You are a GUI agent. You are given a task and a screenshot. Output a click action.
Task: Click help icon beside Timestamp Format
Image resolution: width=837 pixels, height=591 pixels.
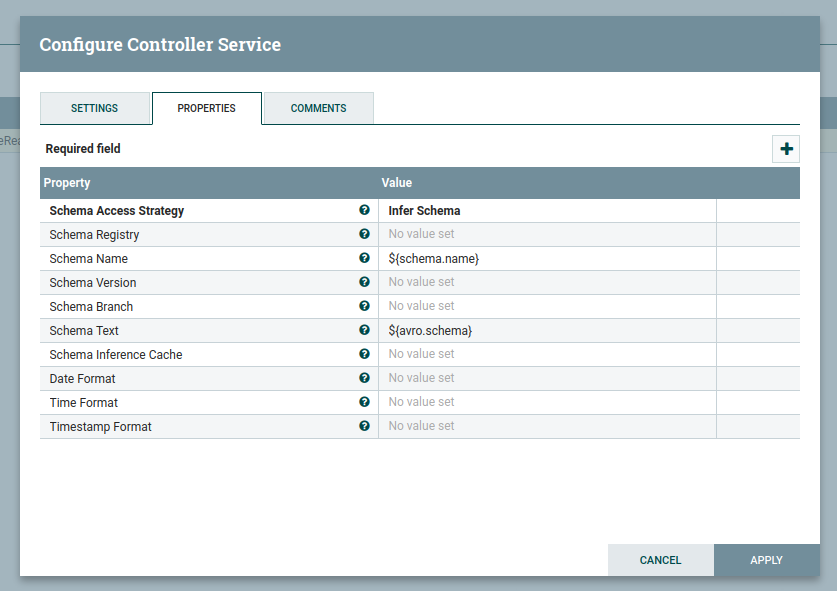coord(364,426)
